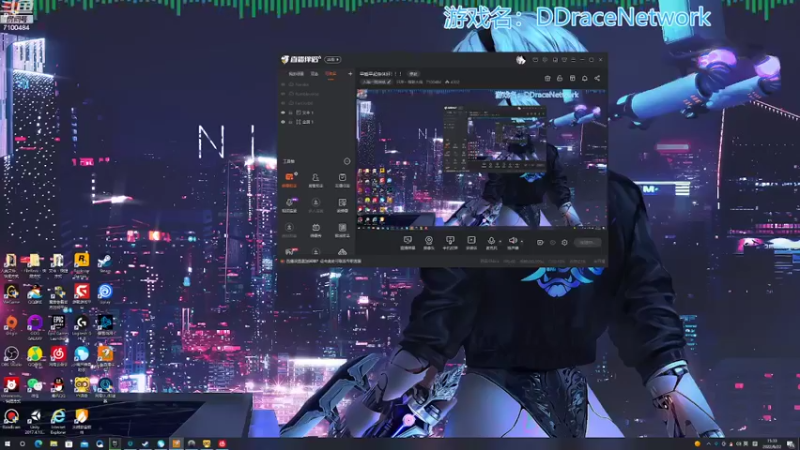Open the GOG Galaxy desktop shortcut
The width and height of the screenshot is (800, 450).
[35, 328]
